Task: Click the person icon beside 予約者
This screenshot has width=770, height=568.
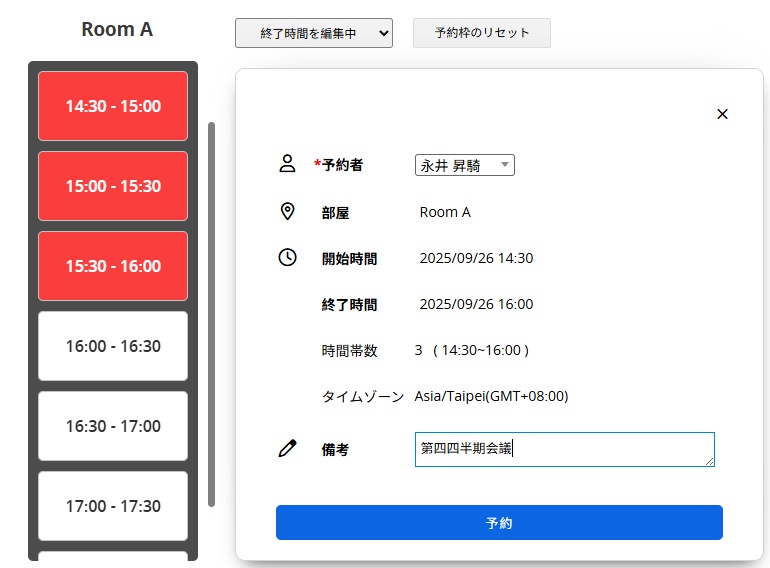Action: pos(287,164)
